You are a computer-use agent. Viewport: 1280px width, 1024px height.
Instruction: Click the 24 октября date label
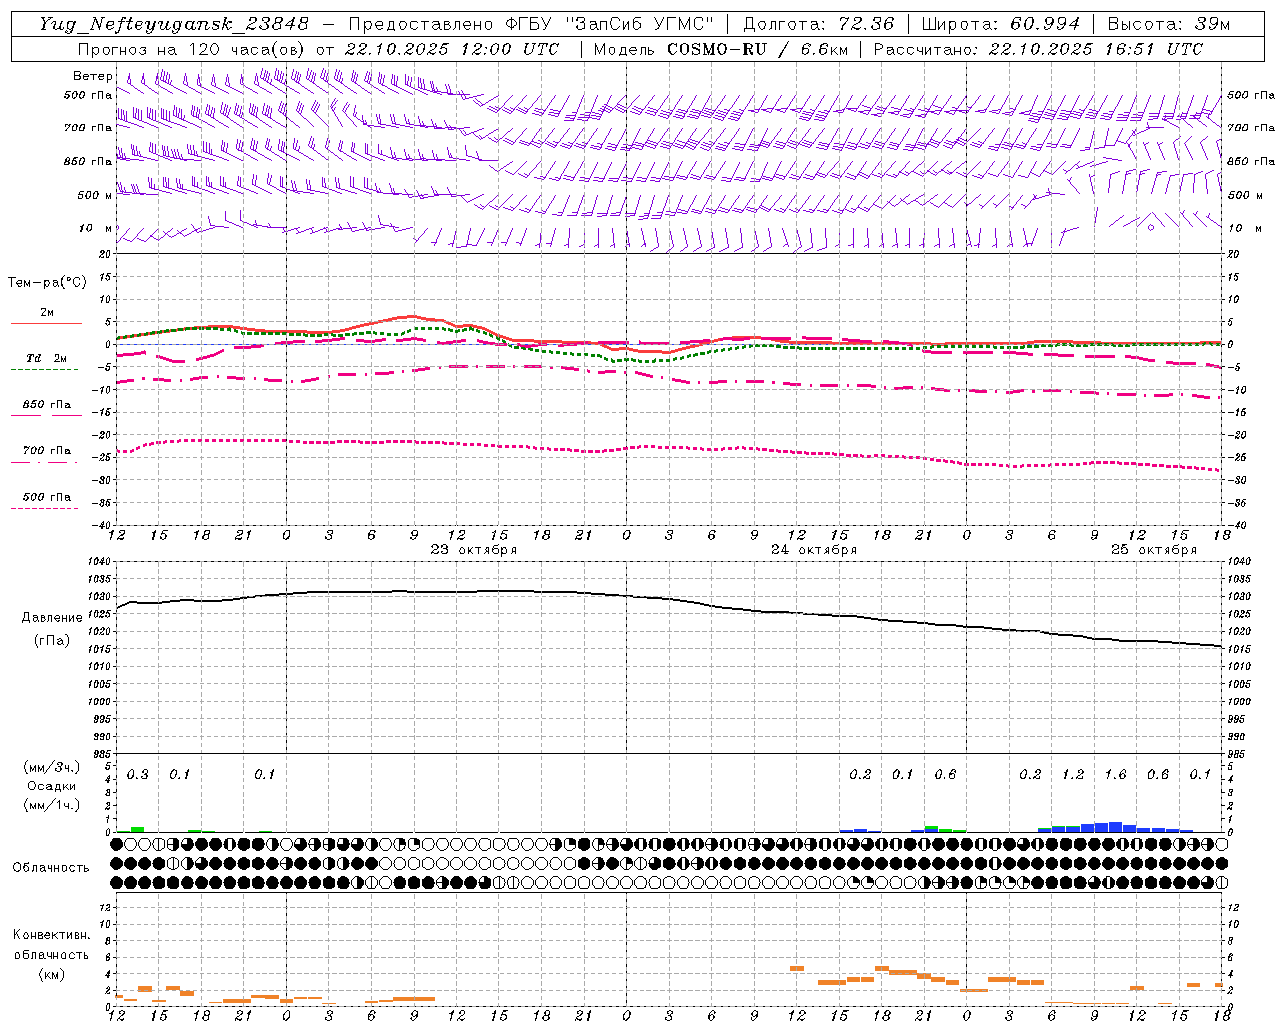(813, 550)
